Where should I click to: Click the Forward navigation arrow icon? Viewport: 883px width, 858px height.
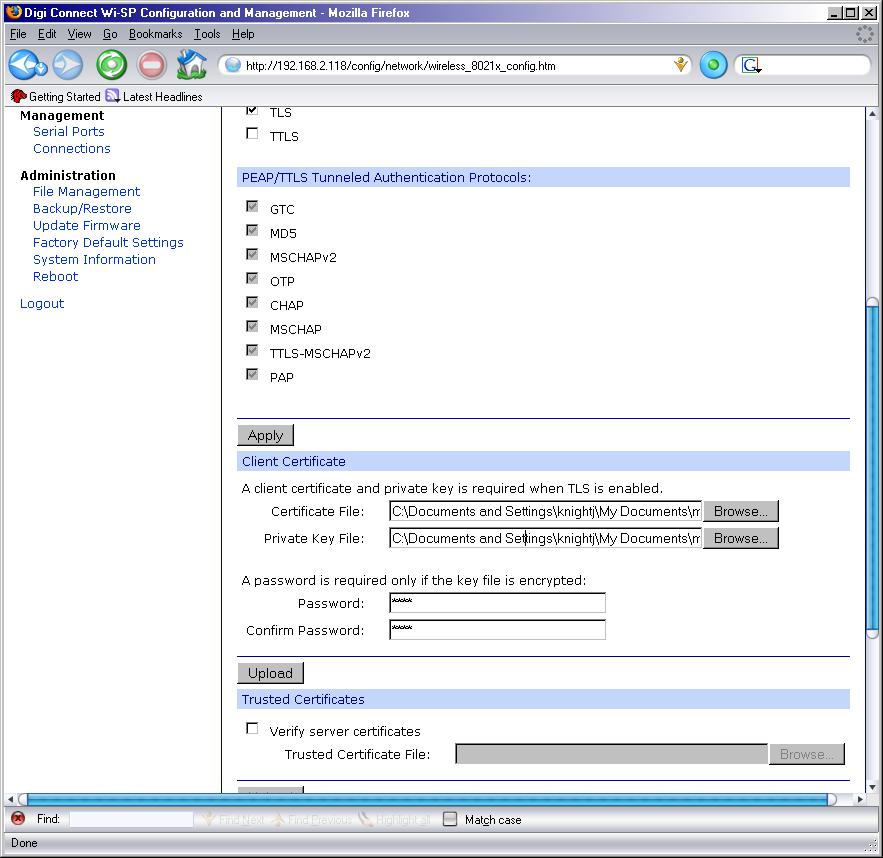tap(68, 66)
